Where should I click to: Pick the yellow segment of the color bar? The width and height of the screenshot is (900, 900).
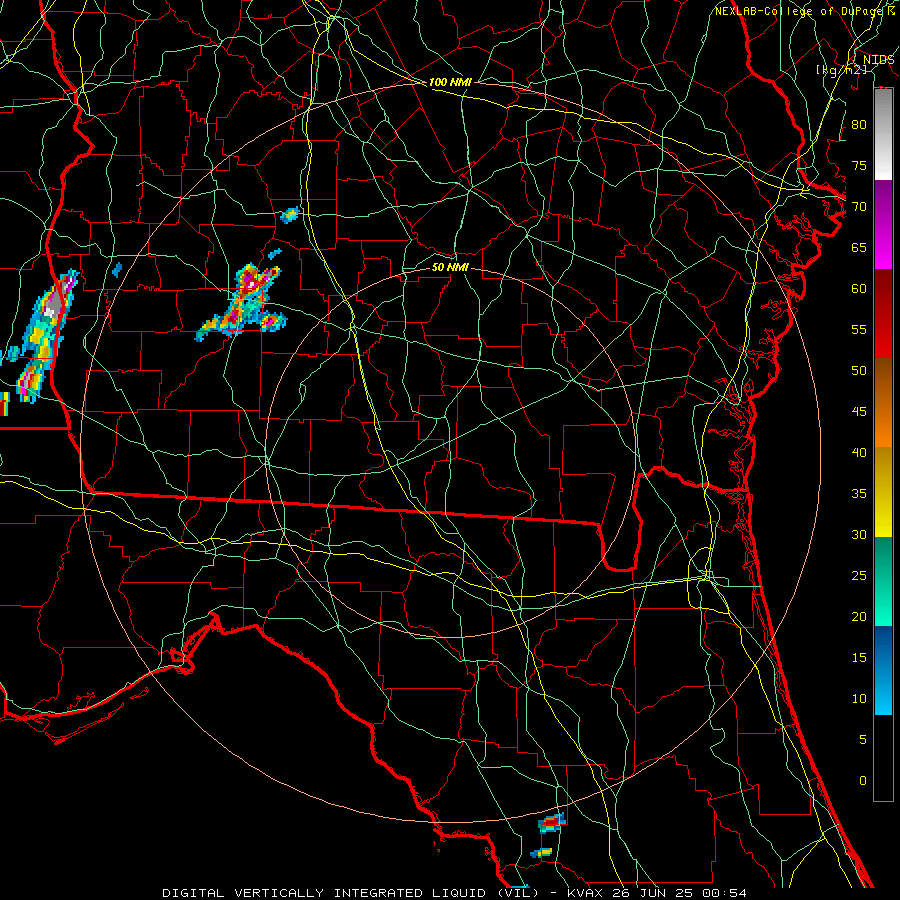[x=883, y=492]
